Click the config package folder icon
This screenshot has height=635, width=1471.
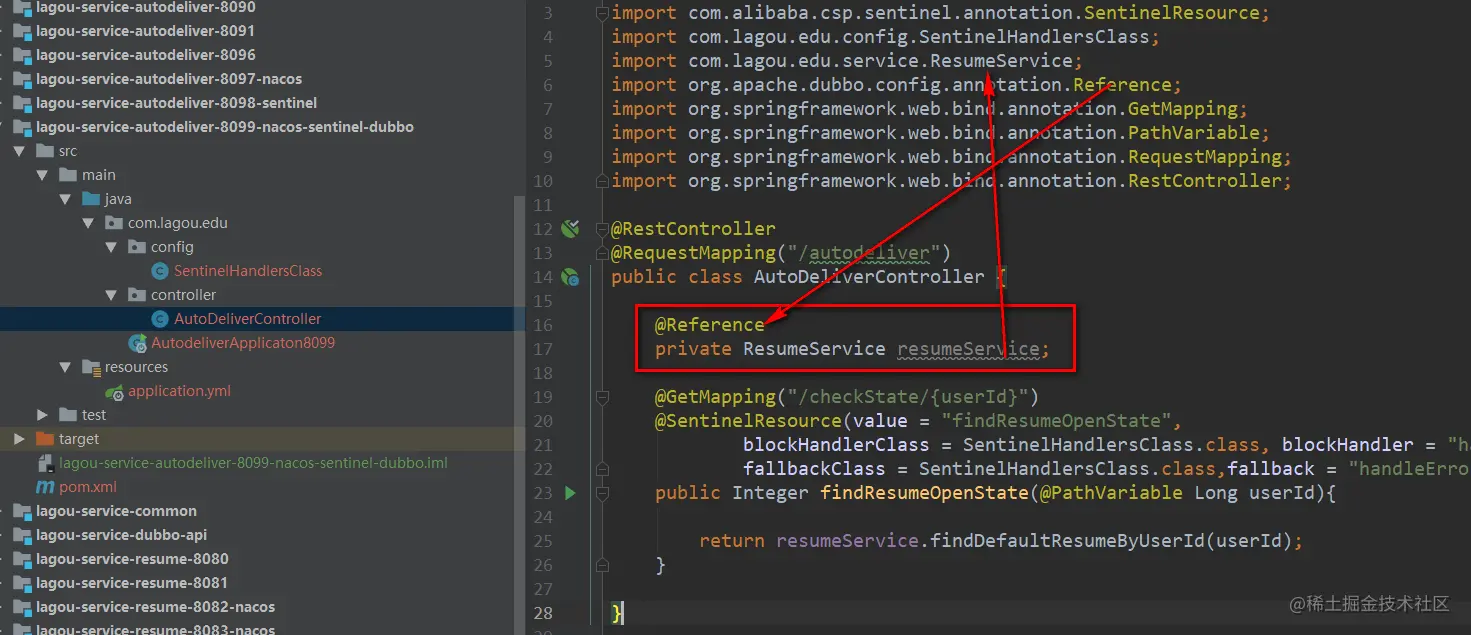point(137,247)
